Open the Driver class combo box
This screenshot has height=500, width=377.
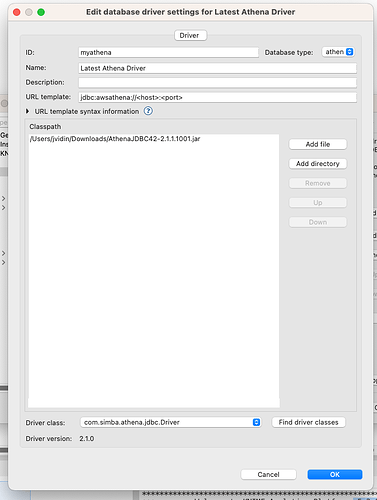pos(171,422)
